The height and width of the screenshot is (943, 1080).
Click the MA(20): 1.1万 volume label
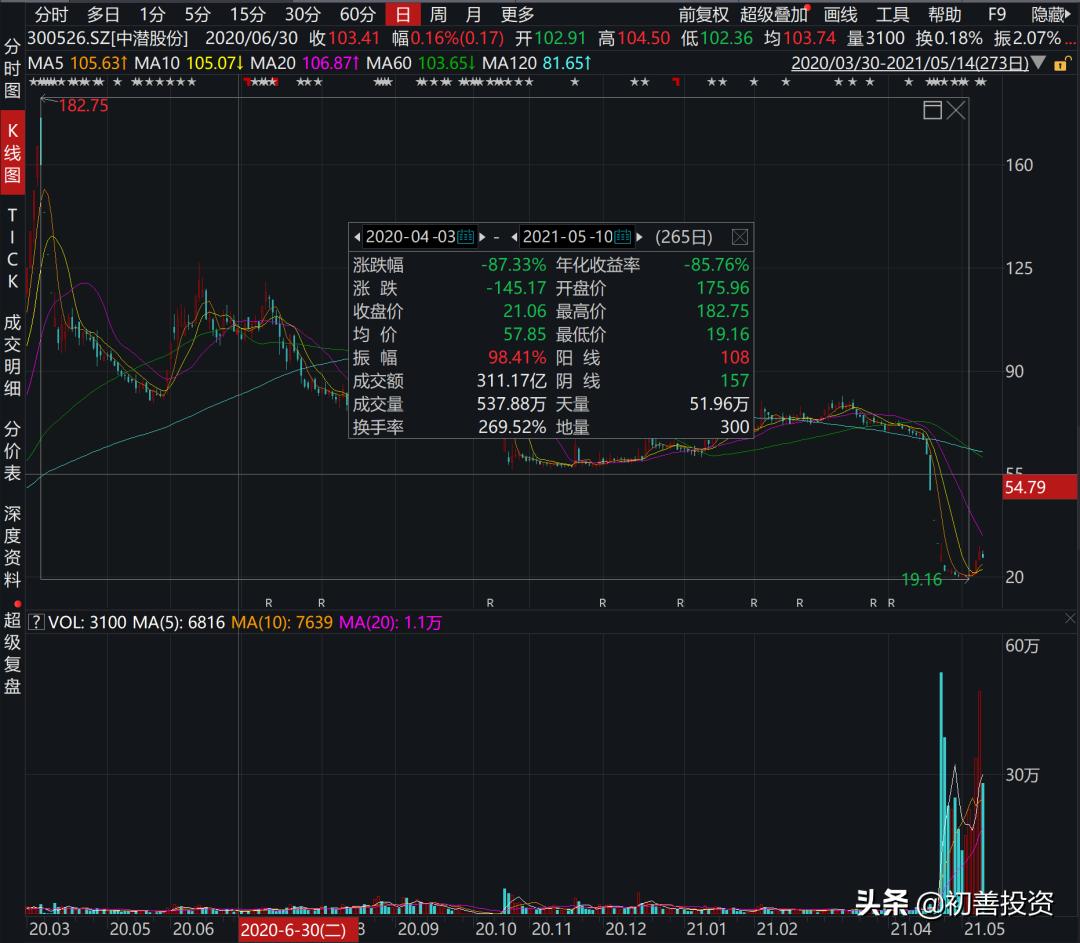click(x=391, y=623)
